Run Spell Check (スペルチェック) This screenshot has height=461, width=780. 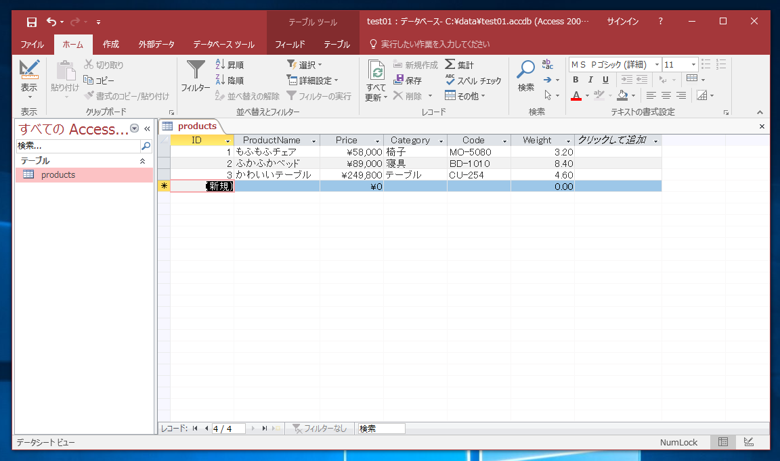(x=473, y=80)
